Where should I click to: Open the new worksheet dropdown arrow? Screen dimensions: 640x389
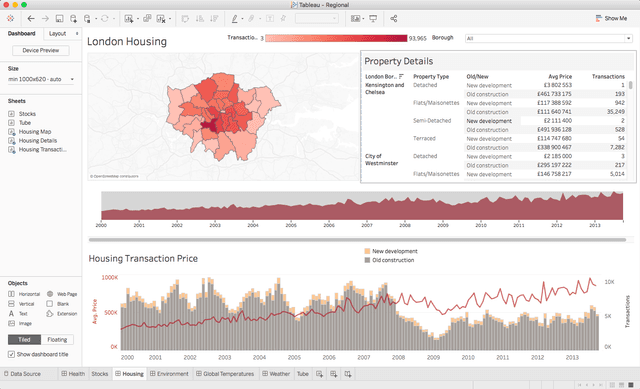138,18
